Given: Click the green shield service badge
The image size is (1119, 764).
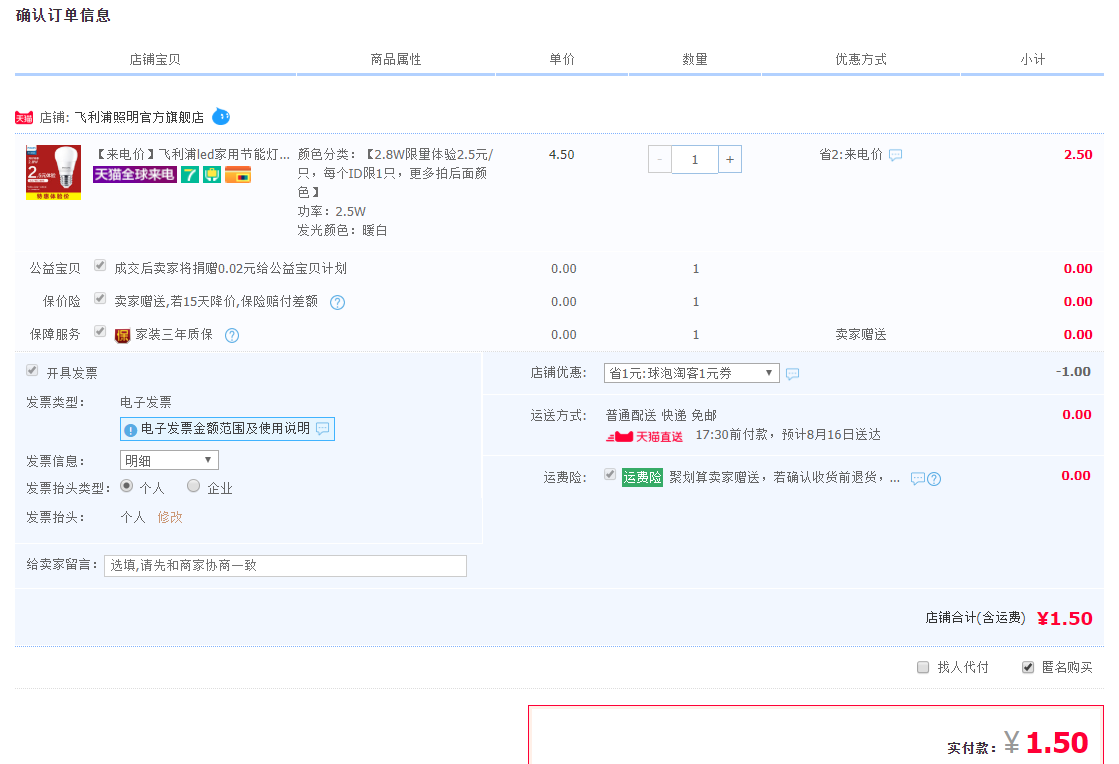Looking at the screenshot, I should (x=212, y=175).
